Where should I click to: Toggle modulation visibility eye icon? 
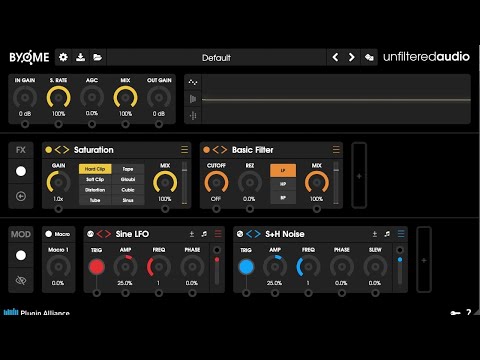click(21, 280)
